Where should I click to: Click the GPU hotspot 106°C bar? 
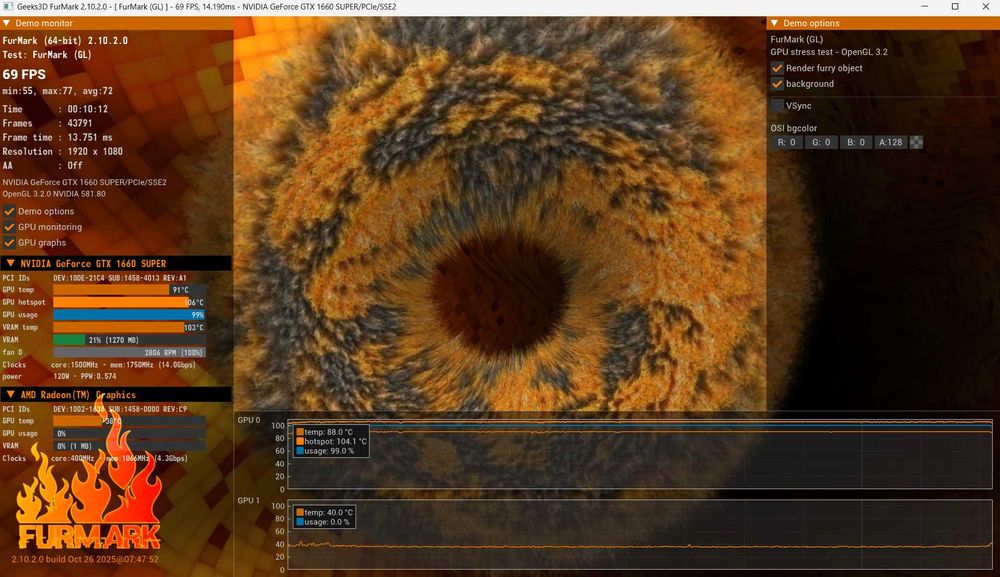coord(129,302)
